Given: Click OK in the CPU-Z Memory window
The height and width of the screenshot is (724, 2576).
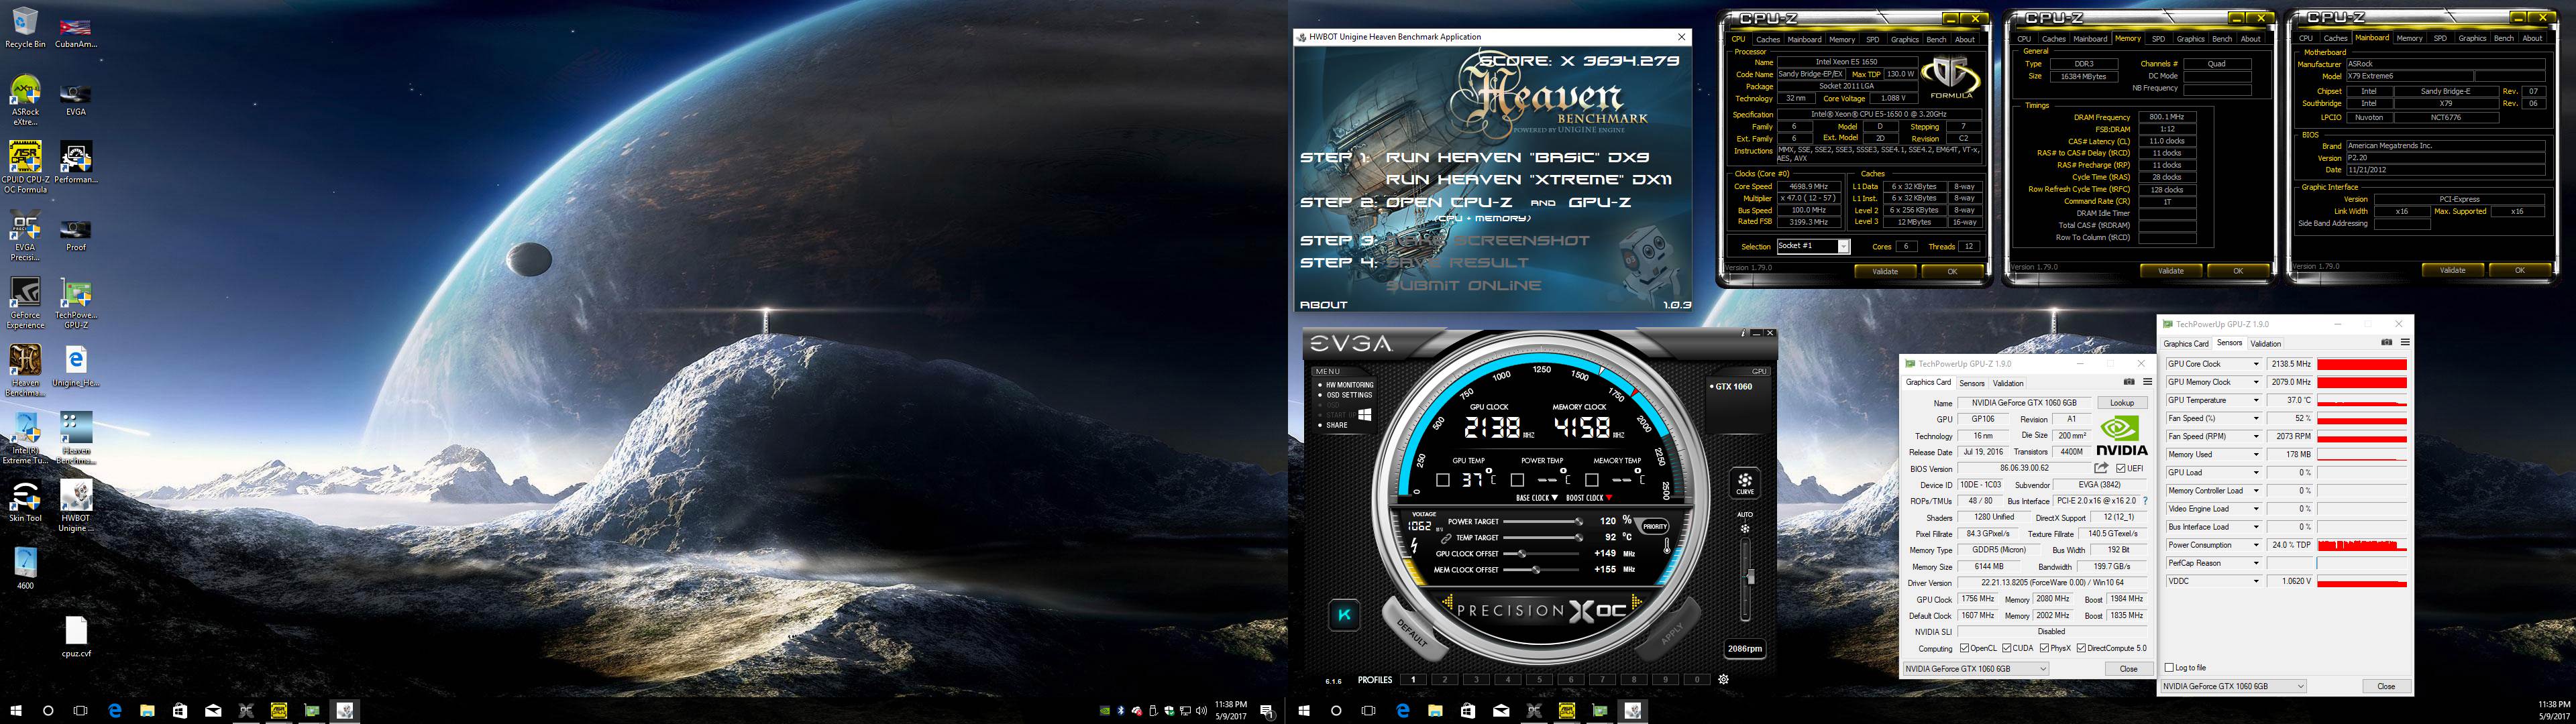Looking at the screenshot, I should tap(2237, 271).
